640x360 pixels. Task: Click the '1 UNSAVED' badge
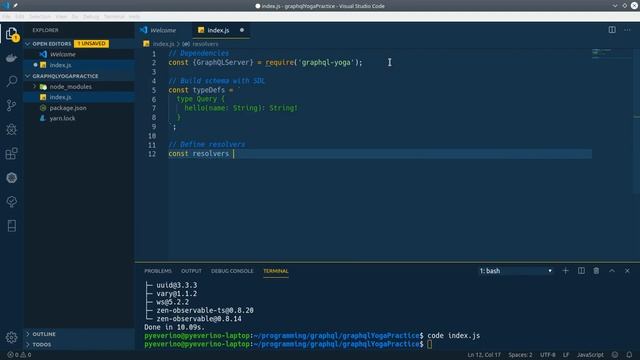tap(91, 44)
